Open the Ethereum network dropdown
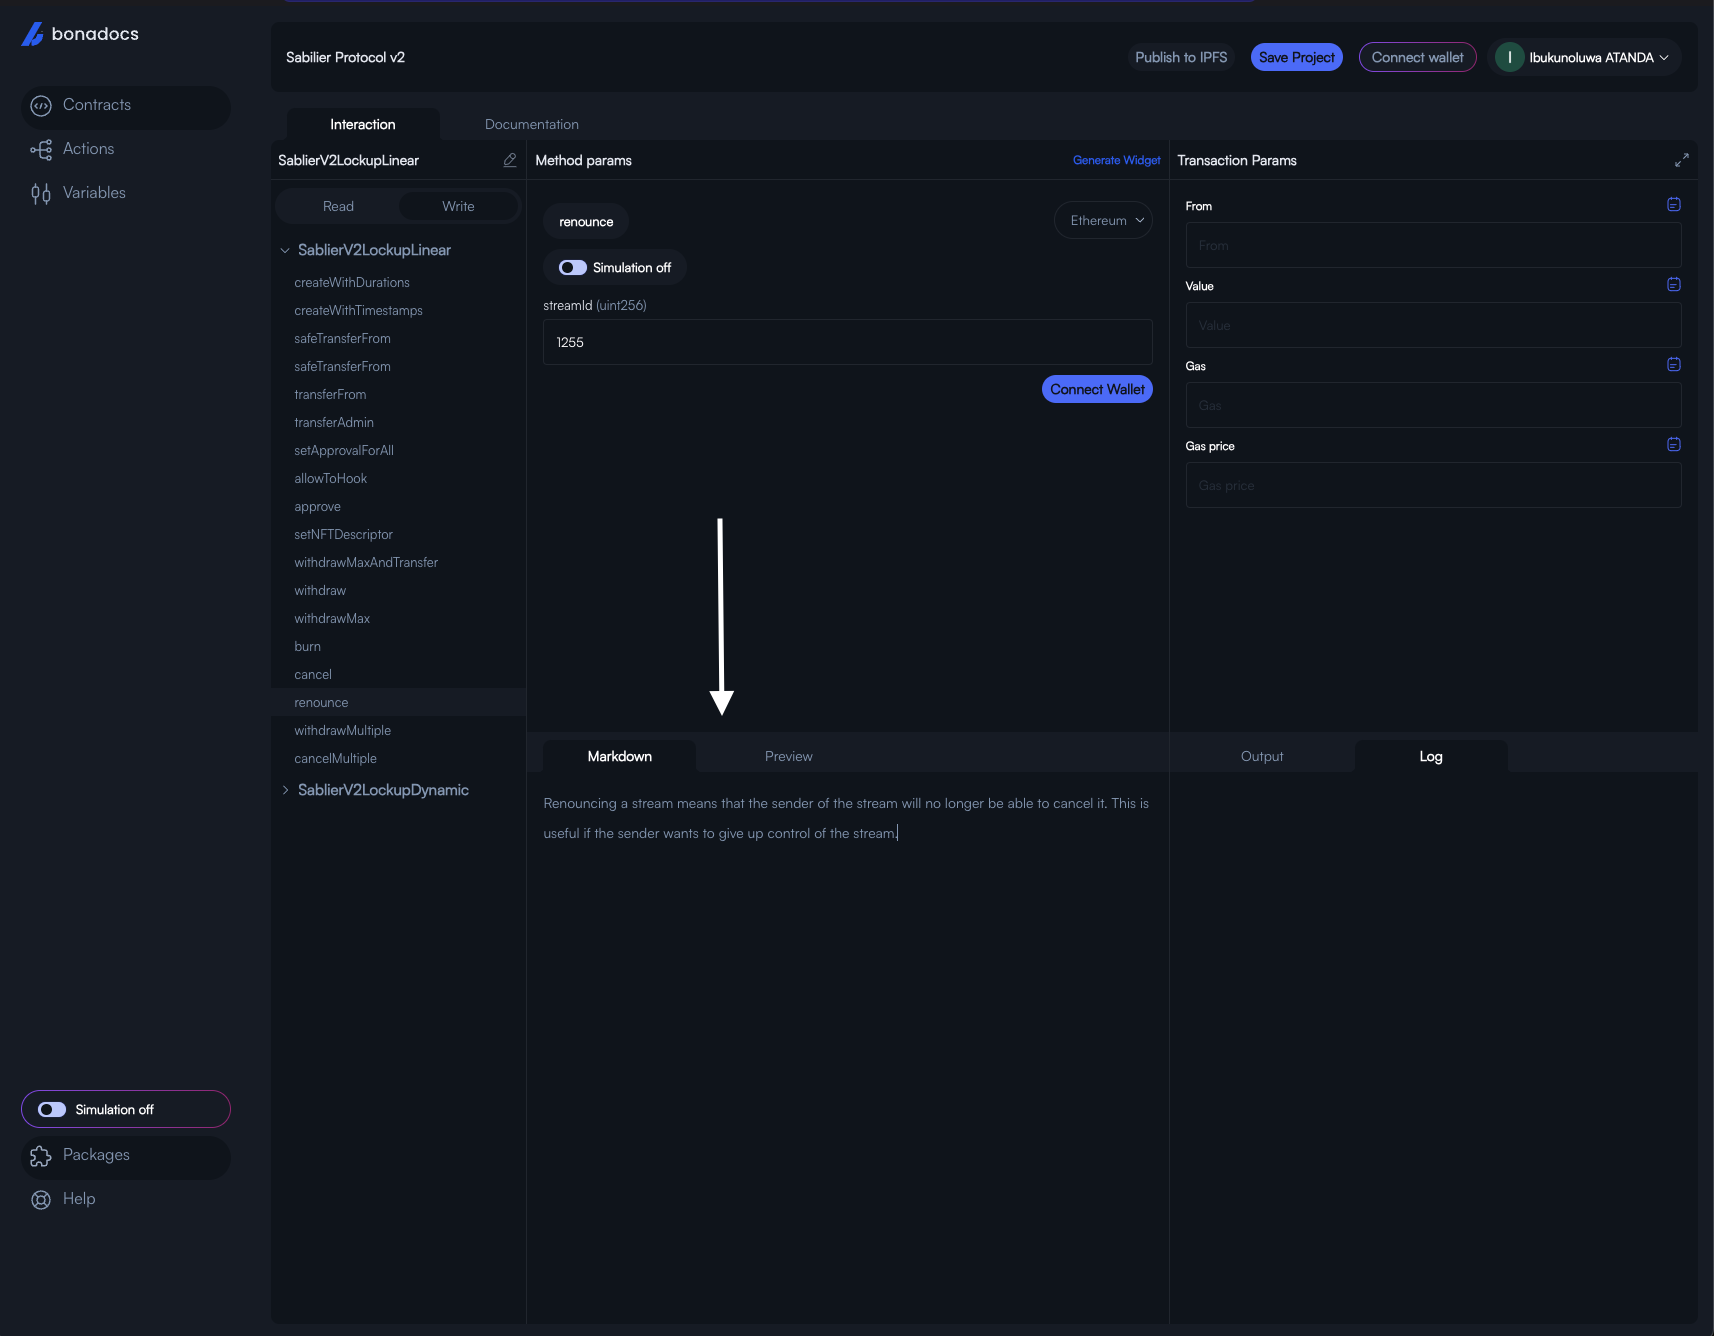Screen dimensions: 1714x1336 1103,220
